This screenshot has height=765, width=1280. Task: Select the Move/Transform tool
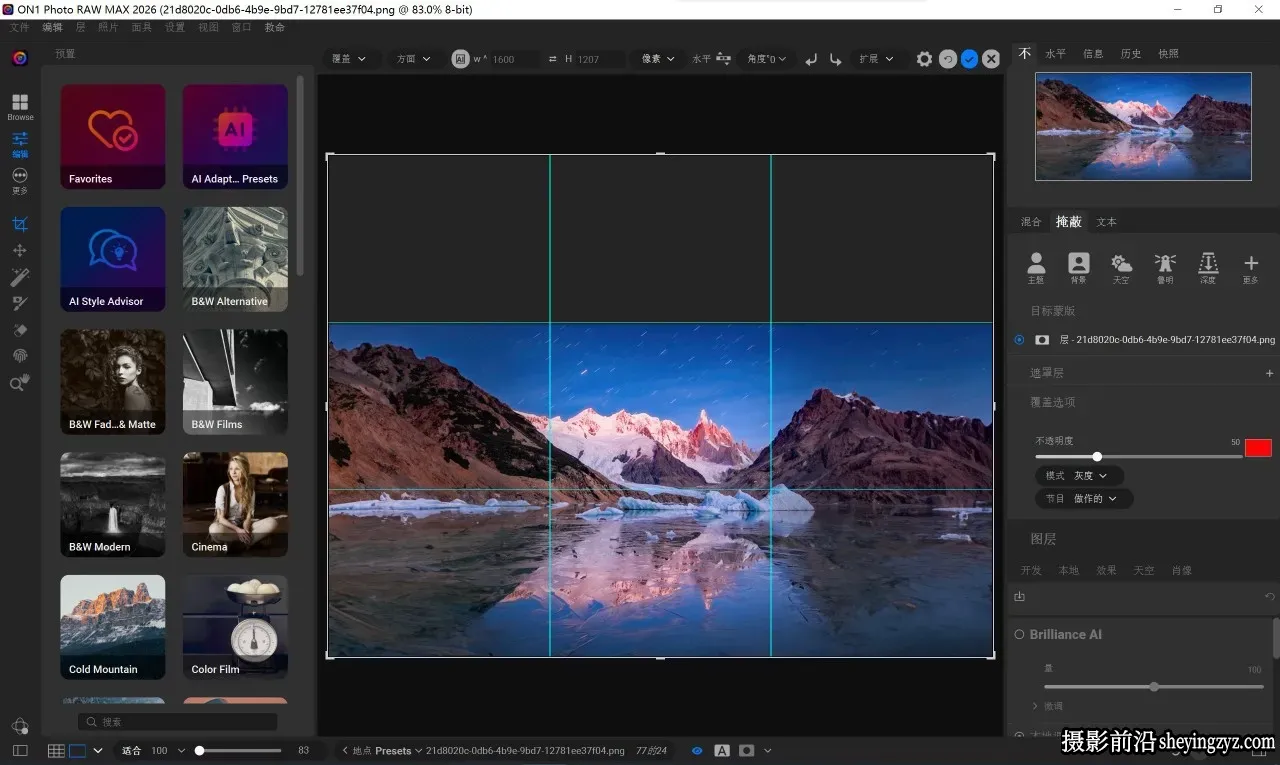click(20, 250)
